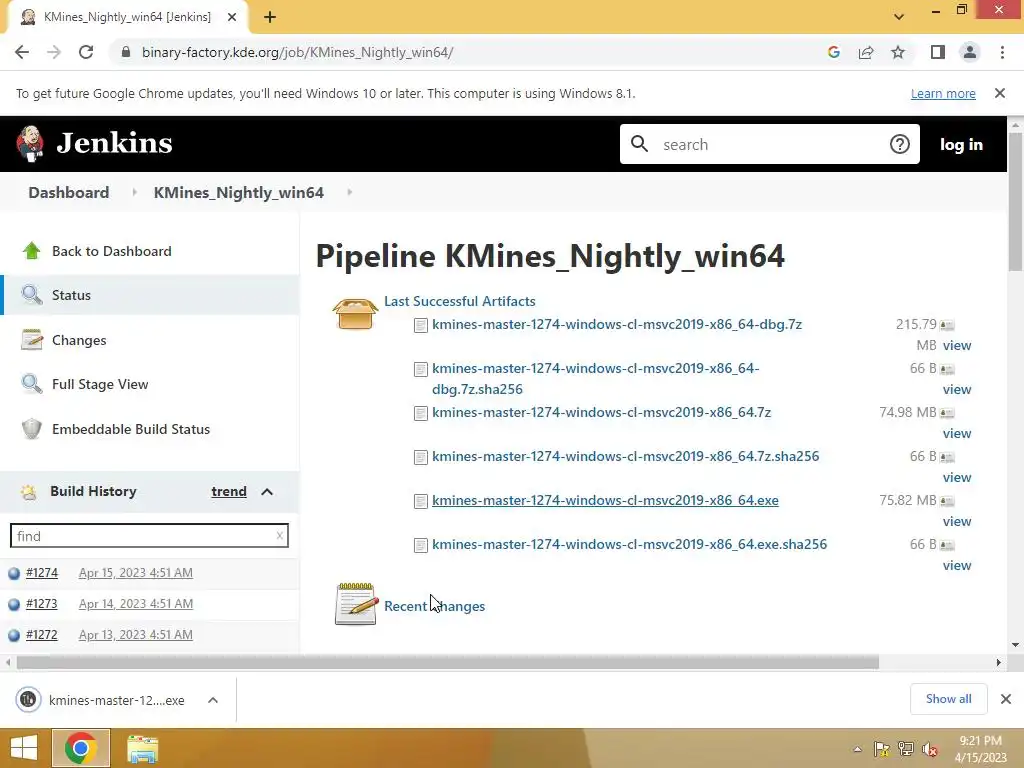Click view link for x86_64.exe.sha256
1024x768 pixels.
point(957,566)
